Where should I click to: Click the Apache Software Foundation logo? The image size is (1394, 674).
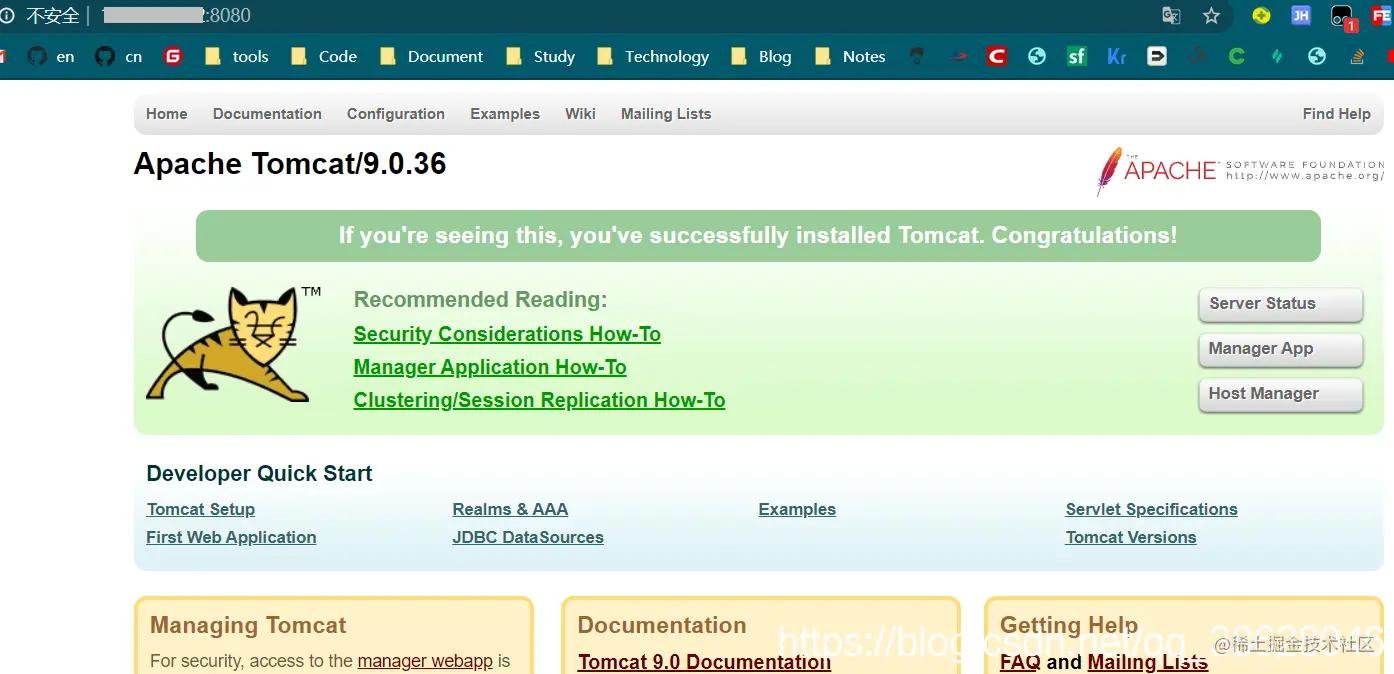pos(1240,171)
